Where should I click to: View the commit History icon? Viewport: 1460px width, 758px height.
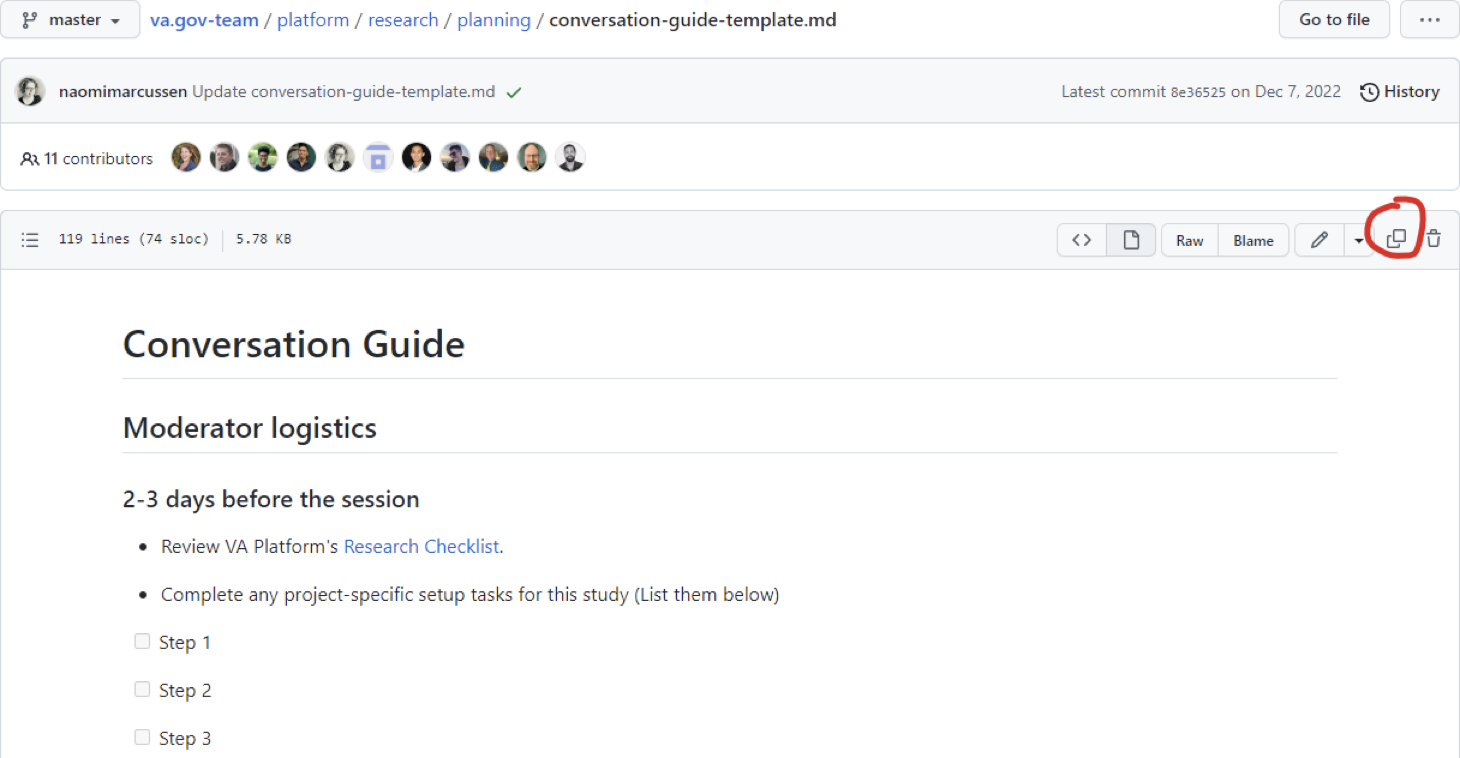point(1399,91)
